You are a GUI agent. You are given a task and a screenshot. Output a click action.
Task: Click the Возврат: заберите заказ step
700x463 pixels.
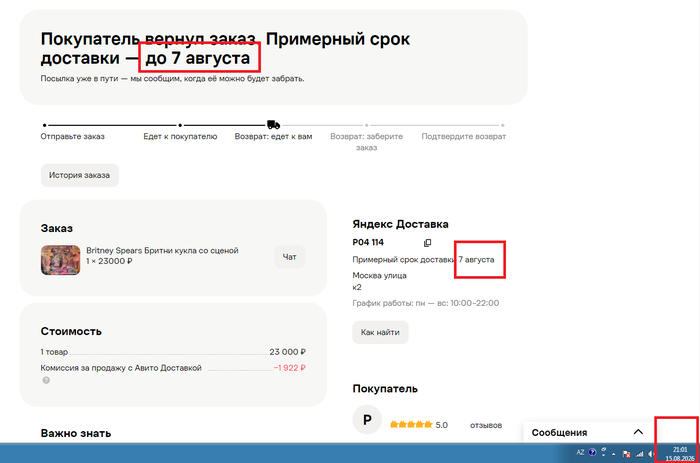click(x=367, y=142)
